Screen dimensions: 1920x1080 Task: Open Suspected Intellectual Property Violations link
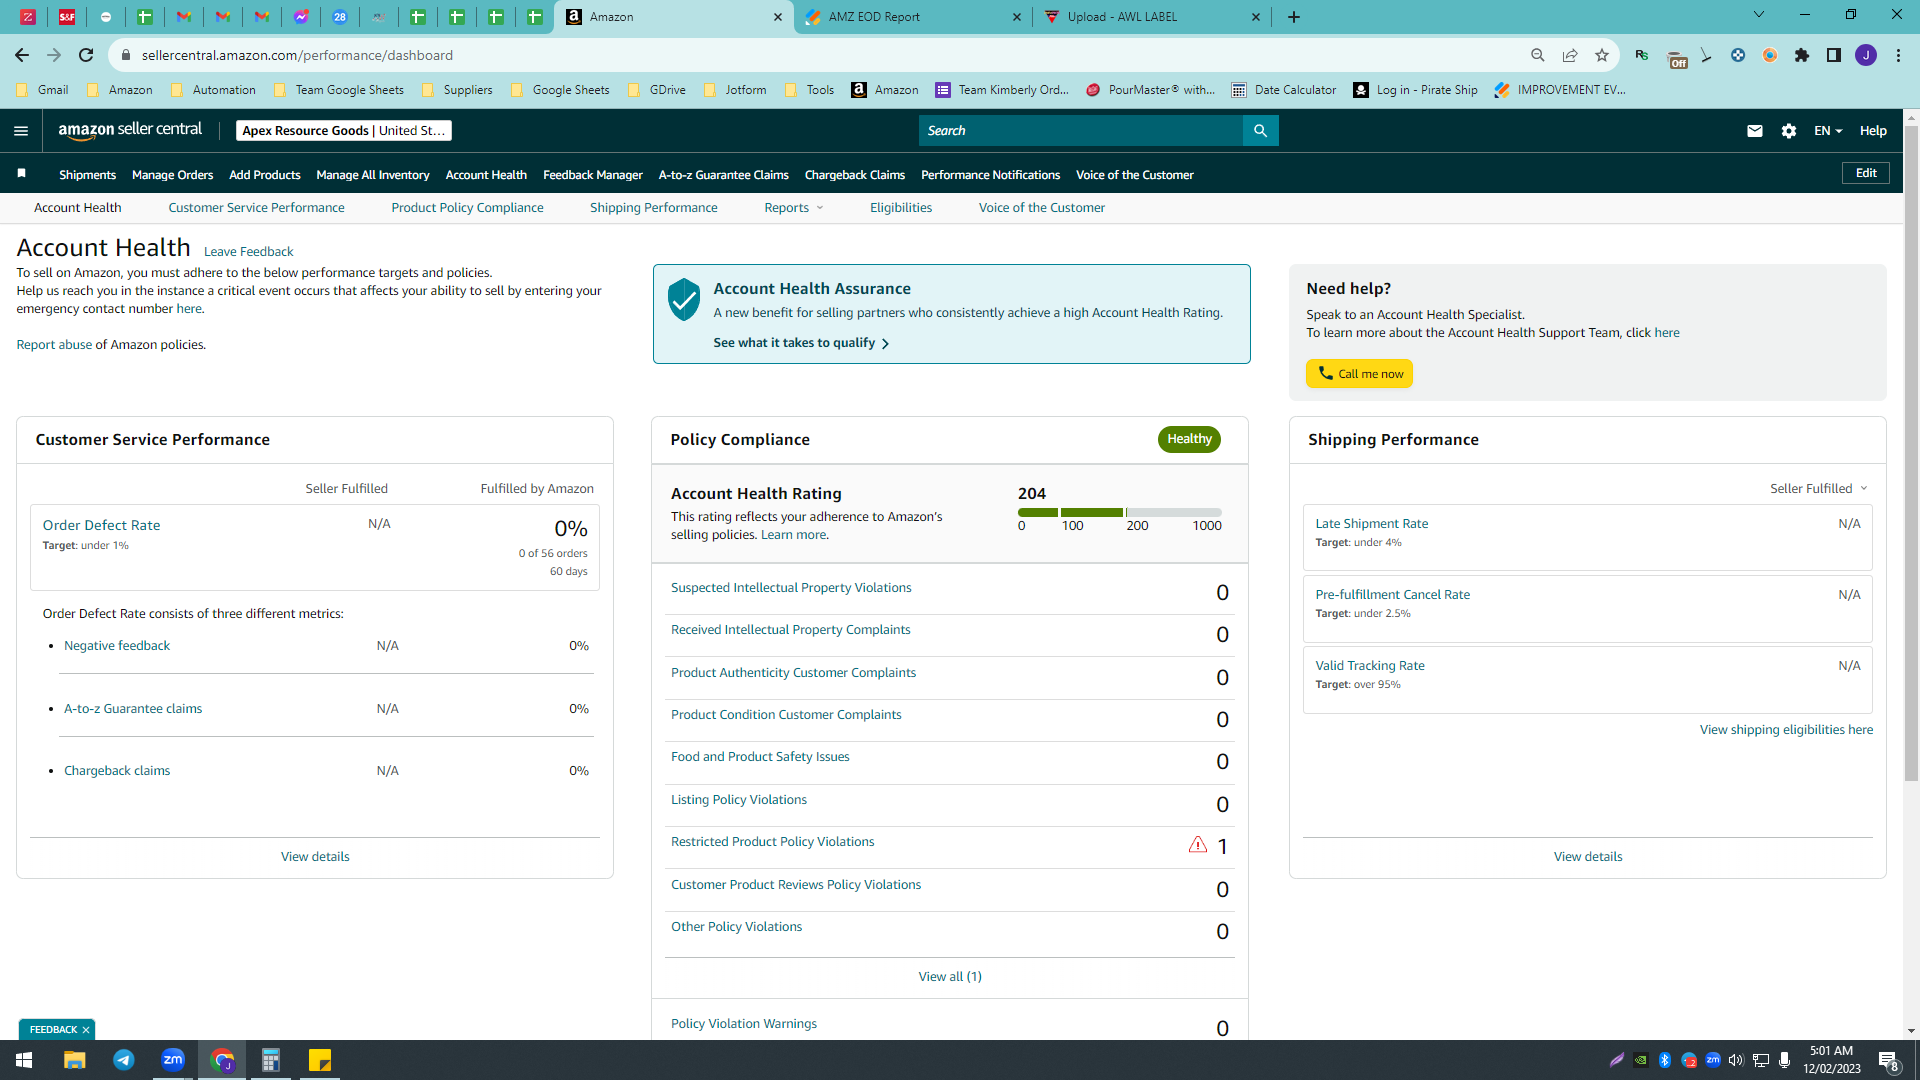[x=791, y=588]
